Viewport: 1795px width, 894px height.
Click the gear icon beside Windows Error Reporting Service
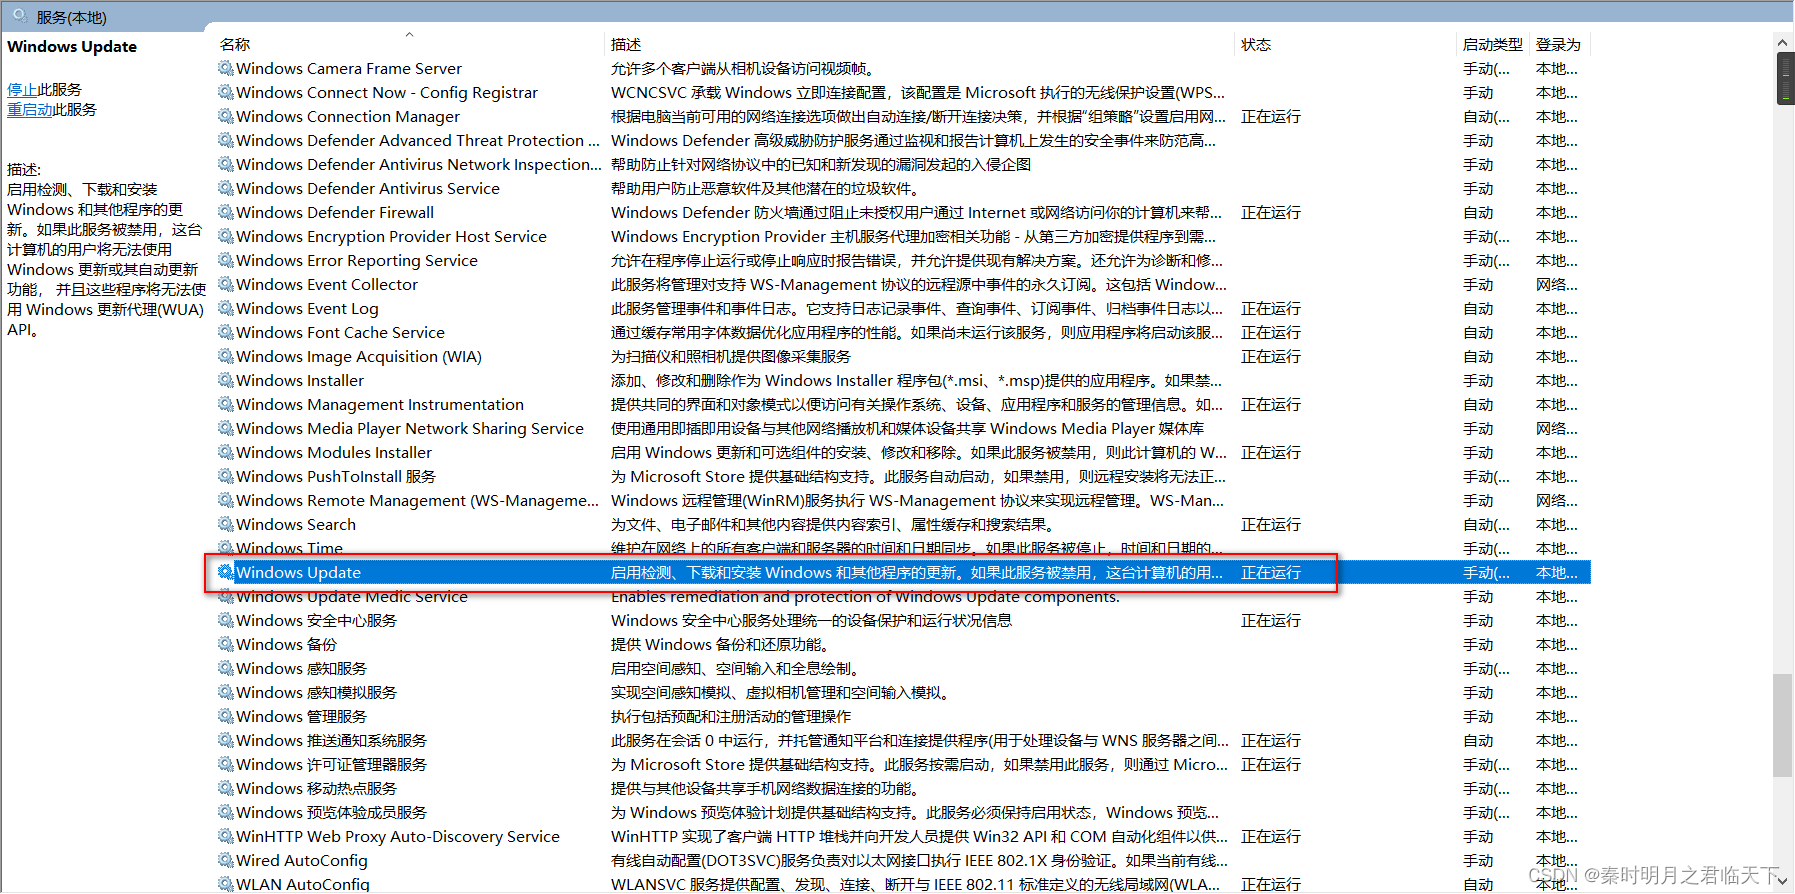(226, 261)
